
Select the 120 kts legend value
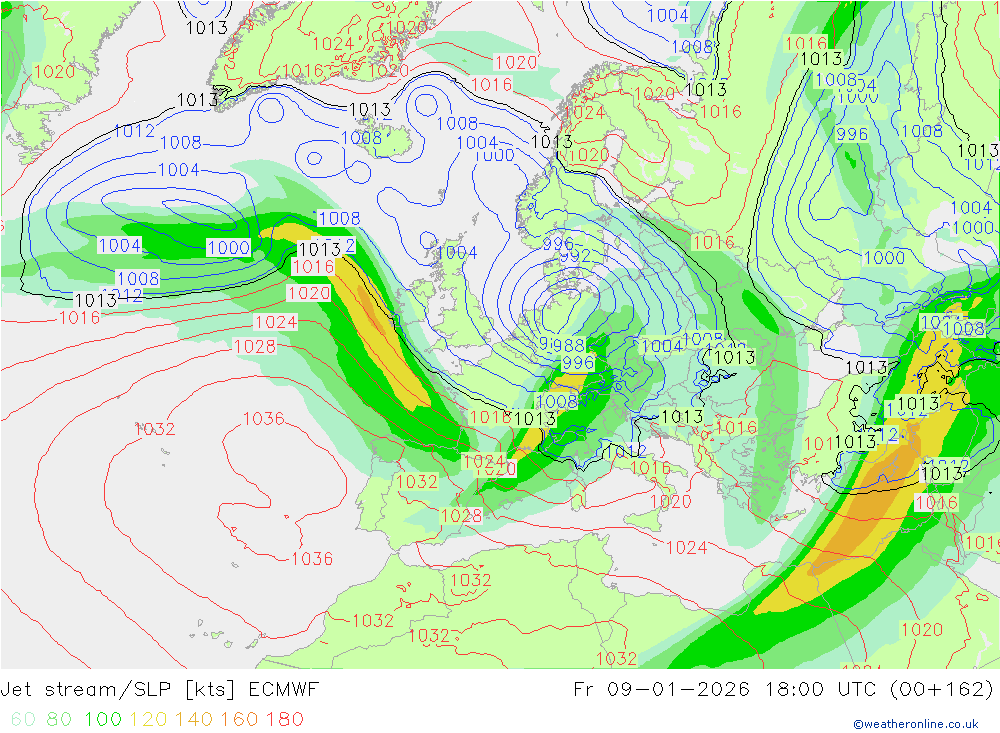click(148, 719)
